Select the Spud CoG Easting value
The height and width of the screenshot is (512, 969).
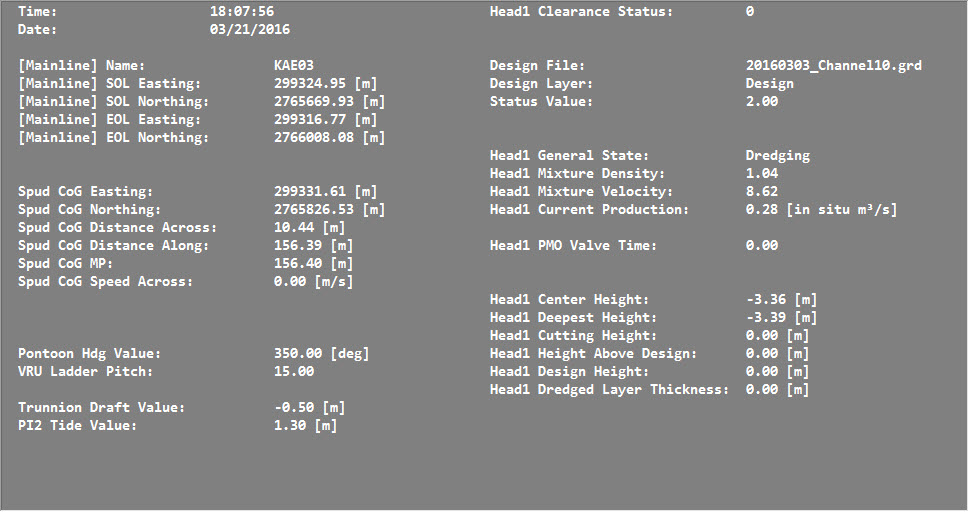[x=325, y=192]
